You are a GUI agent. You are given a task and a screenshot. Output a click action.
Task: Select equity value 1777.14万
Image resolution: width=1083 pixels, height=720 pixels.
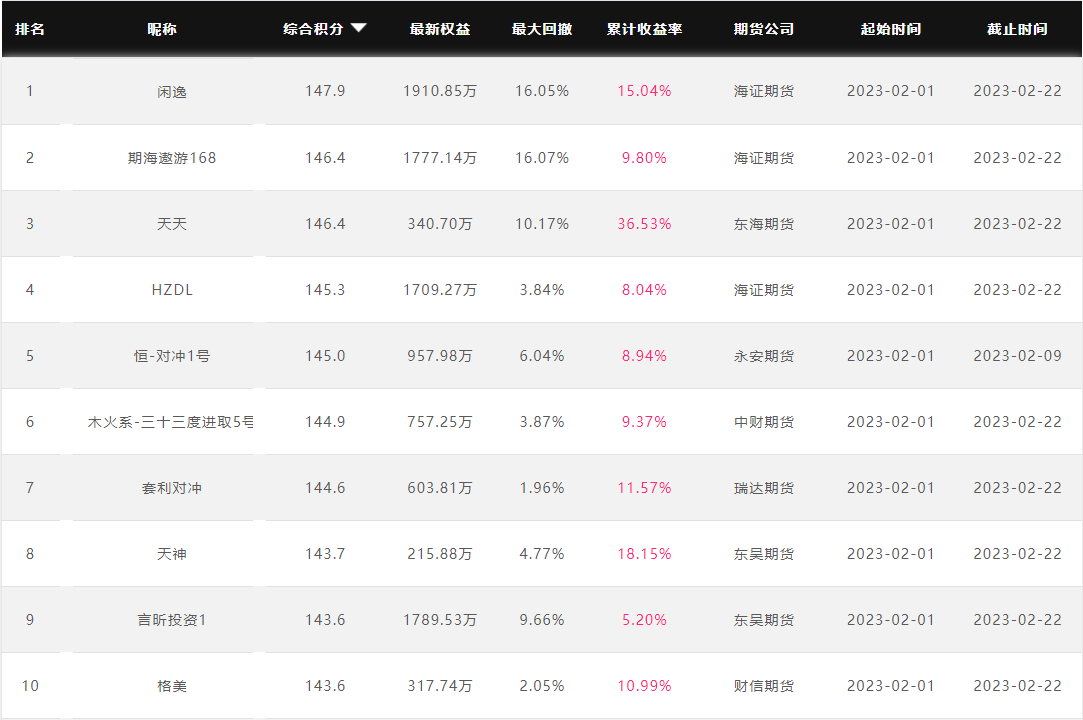pyautogui.click(x=440, y=158)
